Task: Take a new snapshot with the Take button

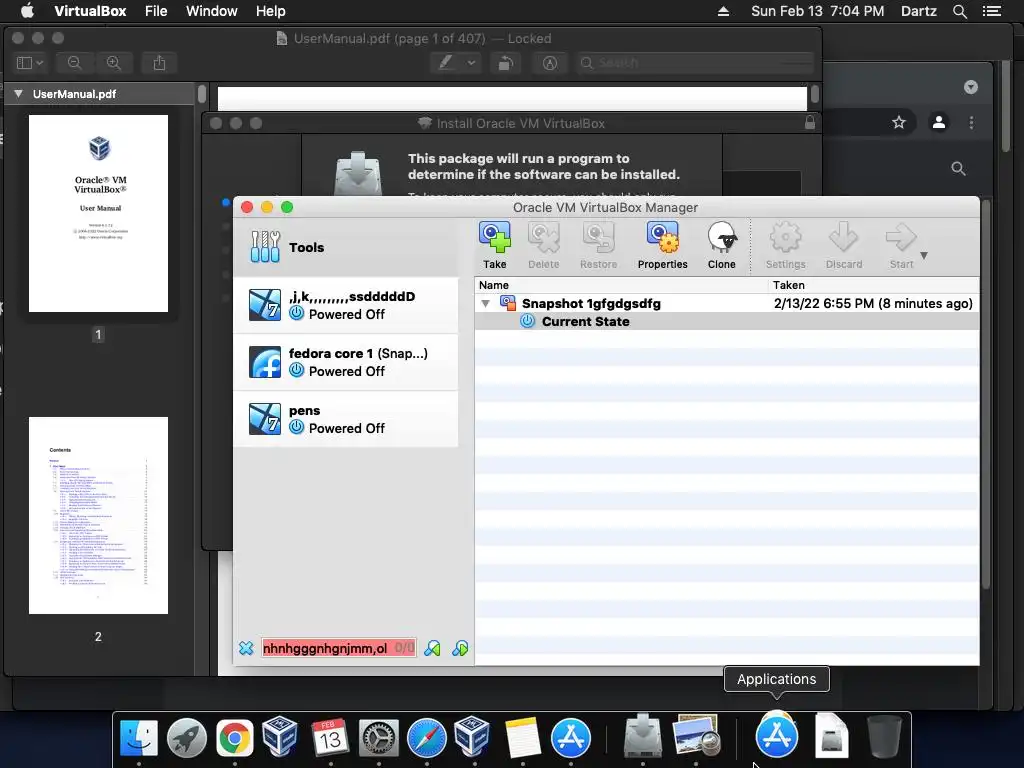Action: tap(494, 245)
